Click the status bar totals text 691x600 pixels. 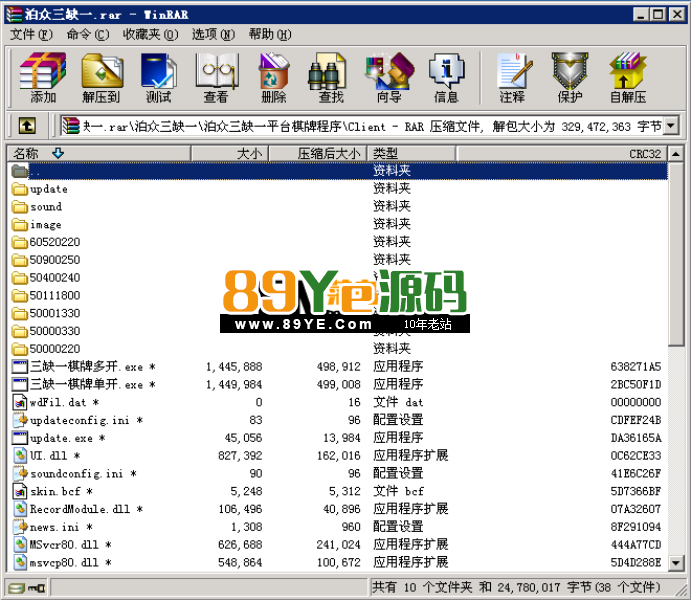[x=516, y=587]
